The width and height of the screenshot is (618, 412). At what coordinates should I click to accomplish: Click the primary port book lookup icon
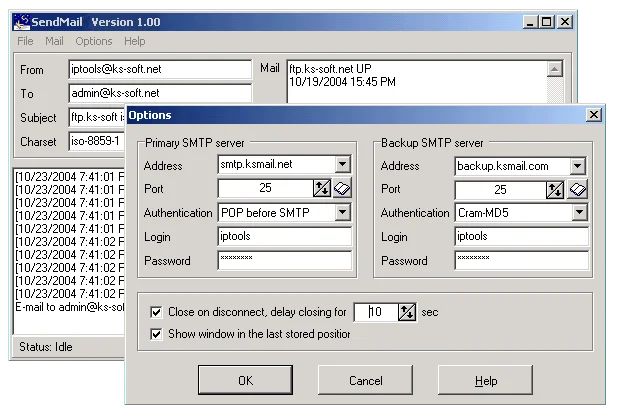point(342,188)
